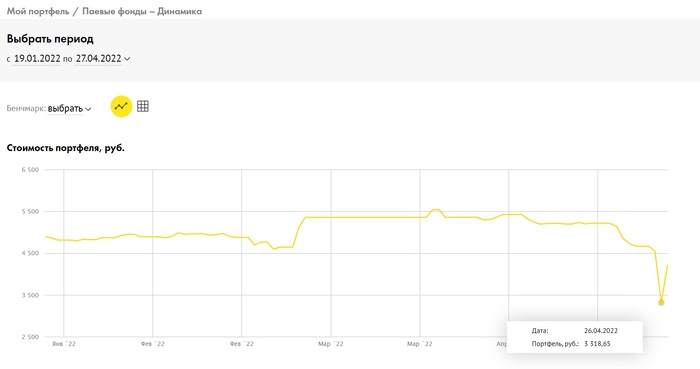700x369 pixels.
Task: Click the peak of the yellow line in March
Action: tap(436, 209)
